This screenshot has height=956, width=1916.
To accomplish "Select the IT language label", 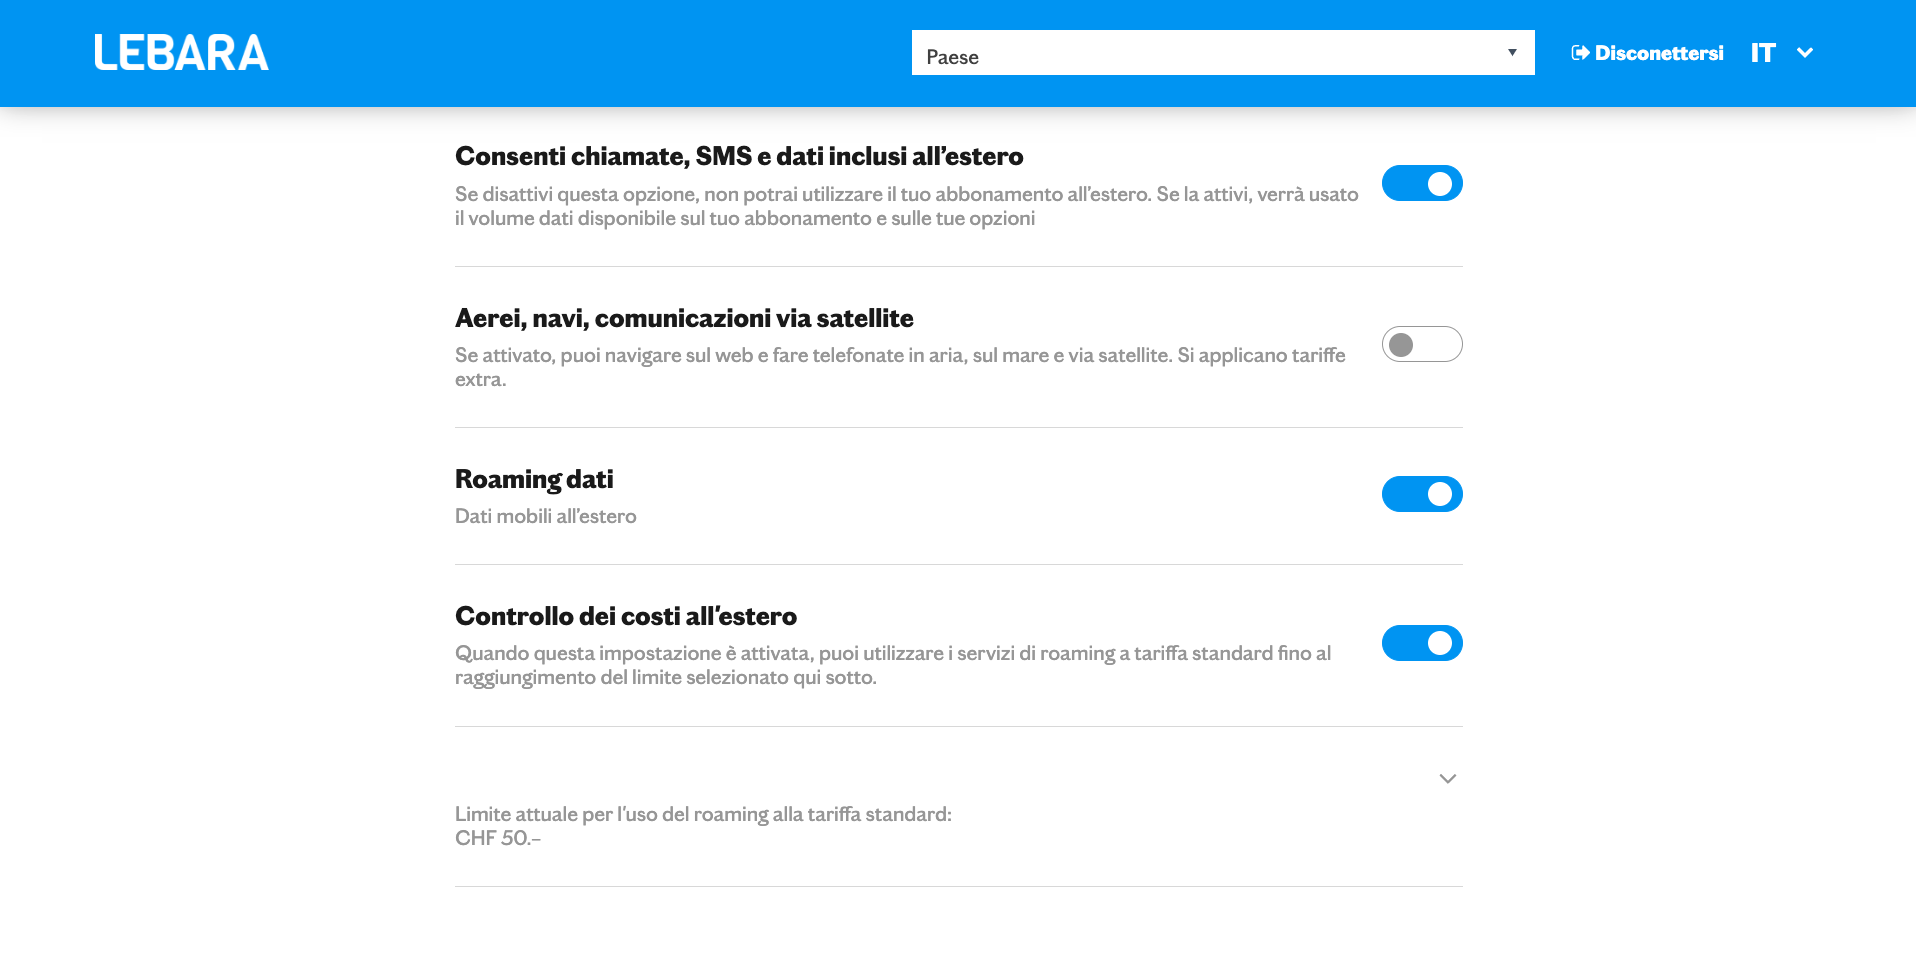I will pos(1763,53).
